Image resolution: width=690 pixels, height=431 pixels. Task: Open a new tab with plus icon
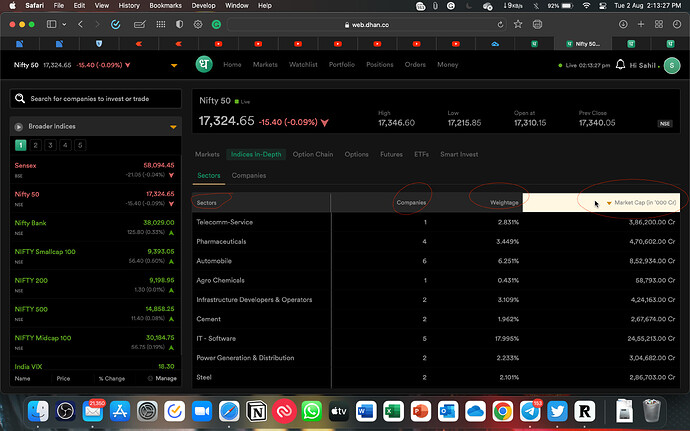(641, 24)
